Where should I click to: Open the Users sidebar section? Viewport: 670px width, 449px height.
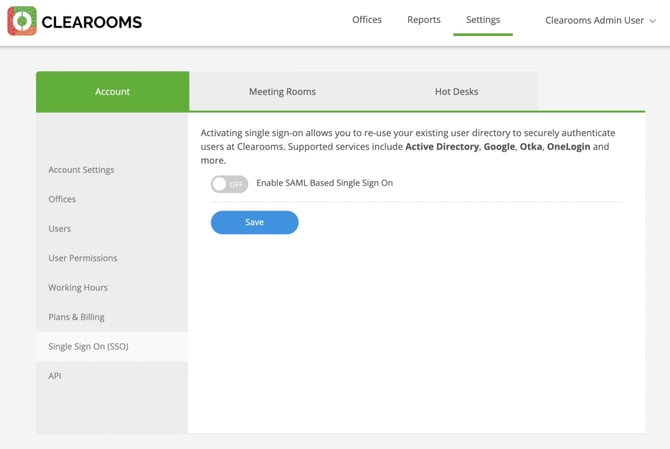pyautogui.click(x=60, y=229)
